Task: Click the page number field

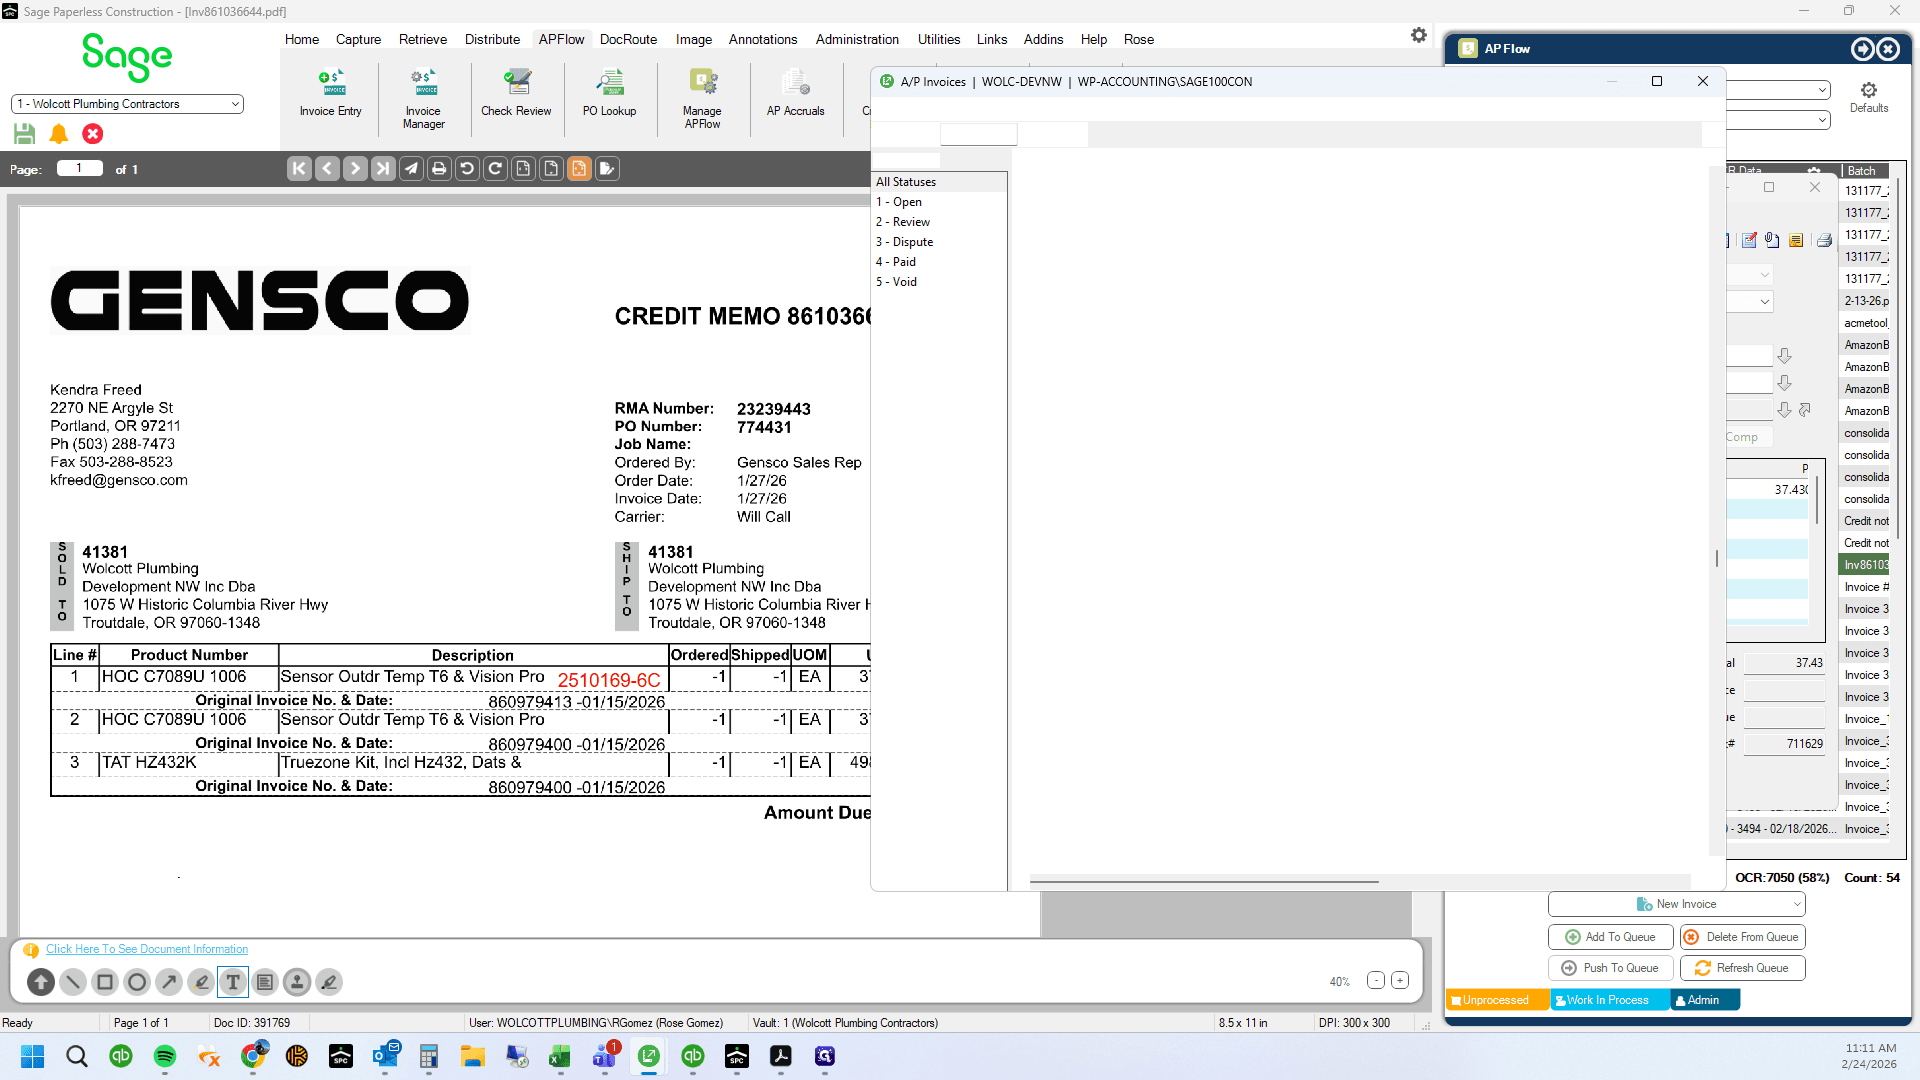Action: coord(80,169)
